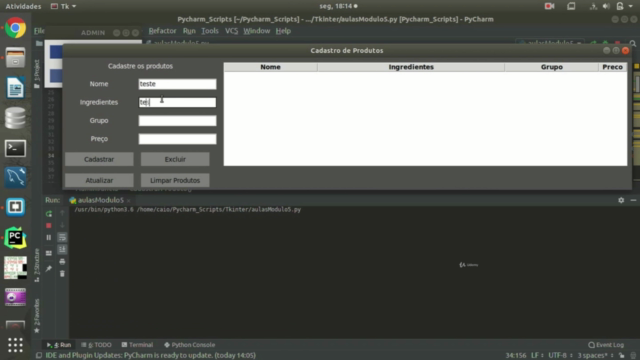Pin the Run tab
640x360 pixels.
(x=49, y=268)
